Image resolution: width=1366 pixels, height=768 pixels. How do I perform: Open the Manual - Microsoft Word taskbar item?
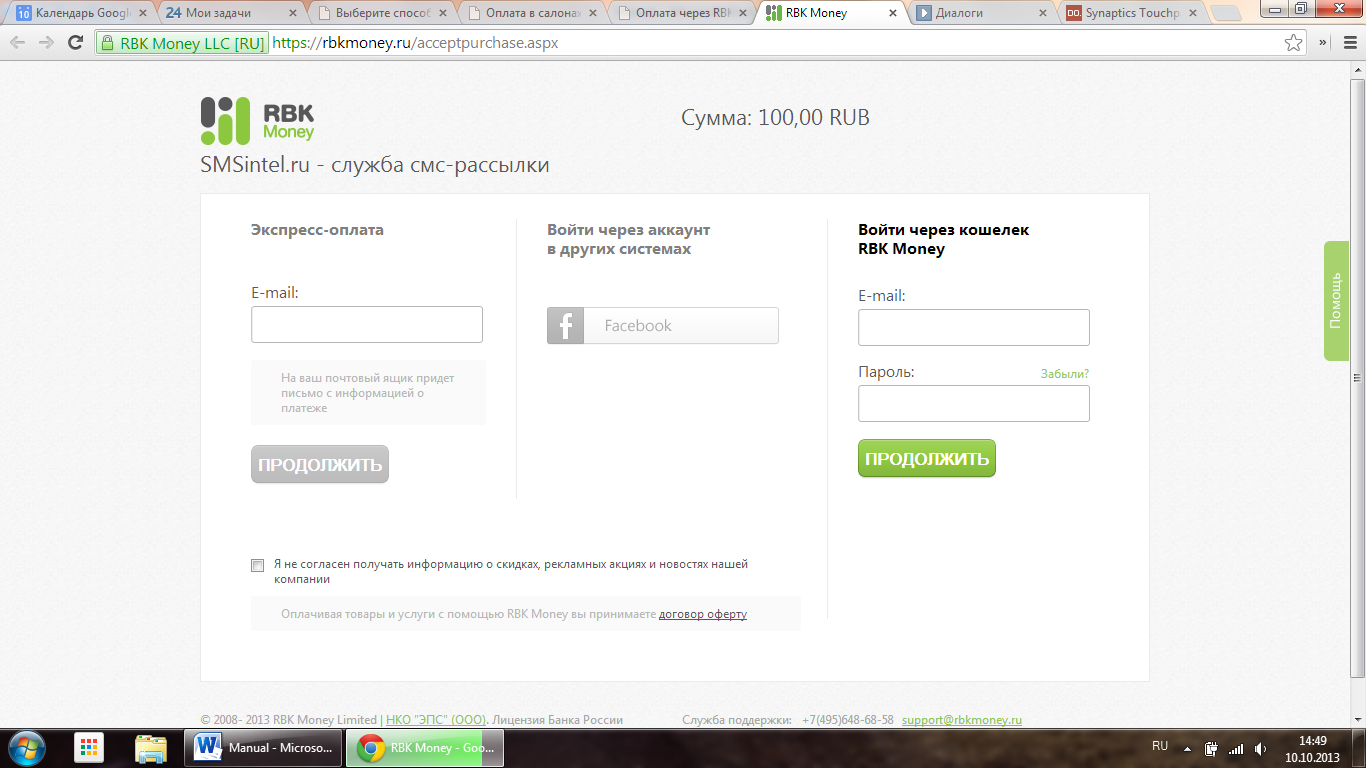pos(264,748)
